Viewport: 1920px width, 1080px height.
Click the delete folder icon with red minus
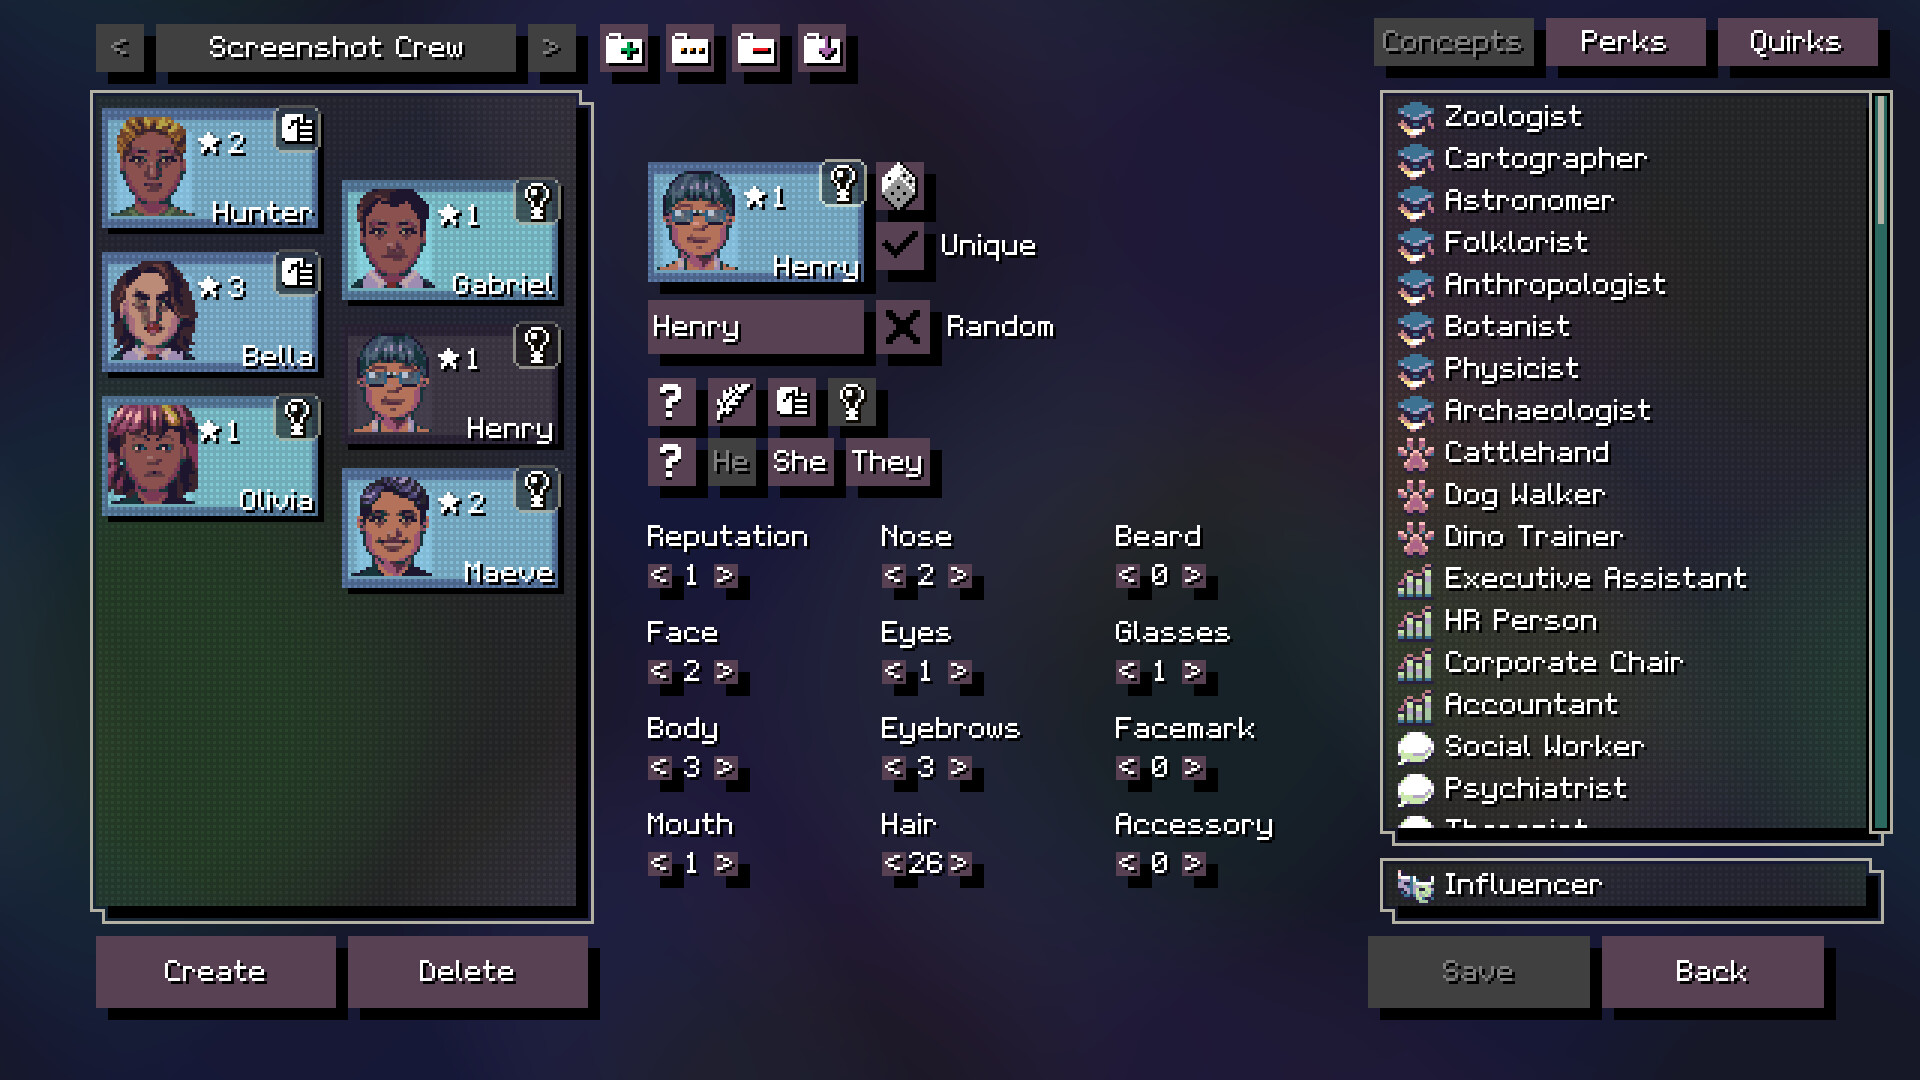757,50
